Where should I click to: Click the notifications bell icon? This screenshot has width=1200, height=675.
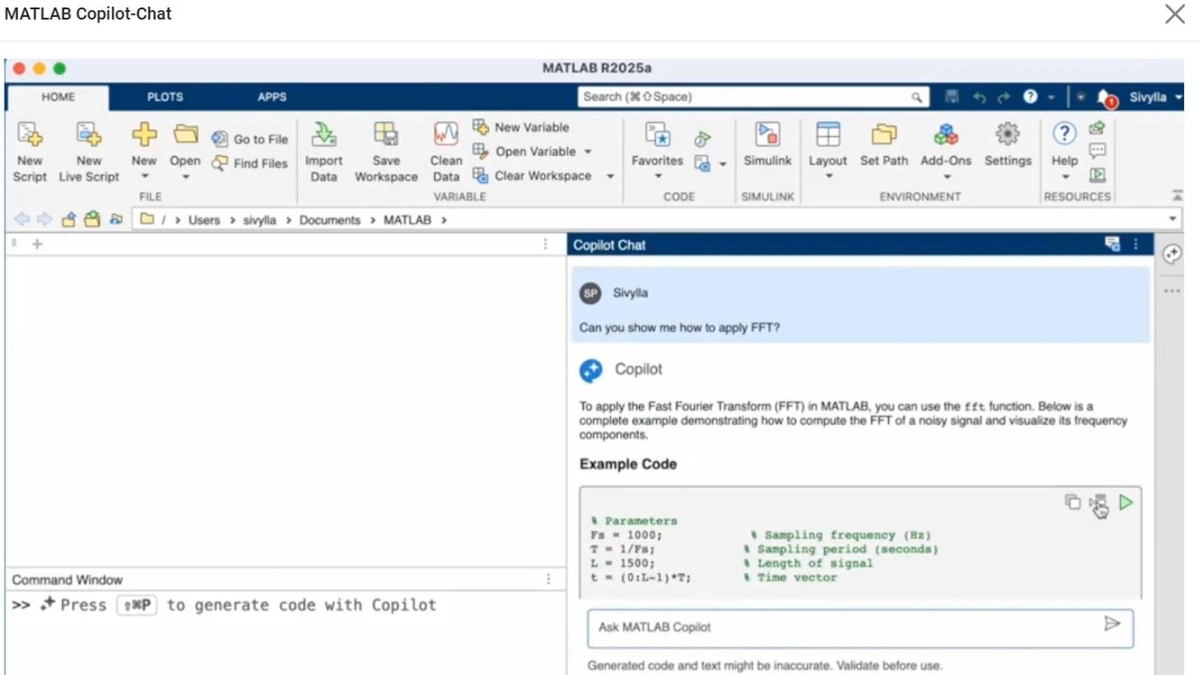(x=1105, y=98)
